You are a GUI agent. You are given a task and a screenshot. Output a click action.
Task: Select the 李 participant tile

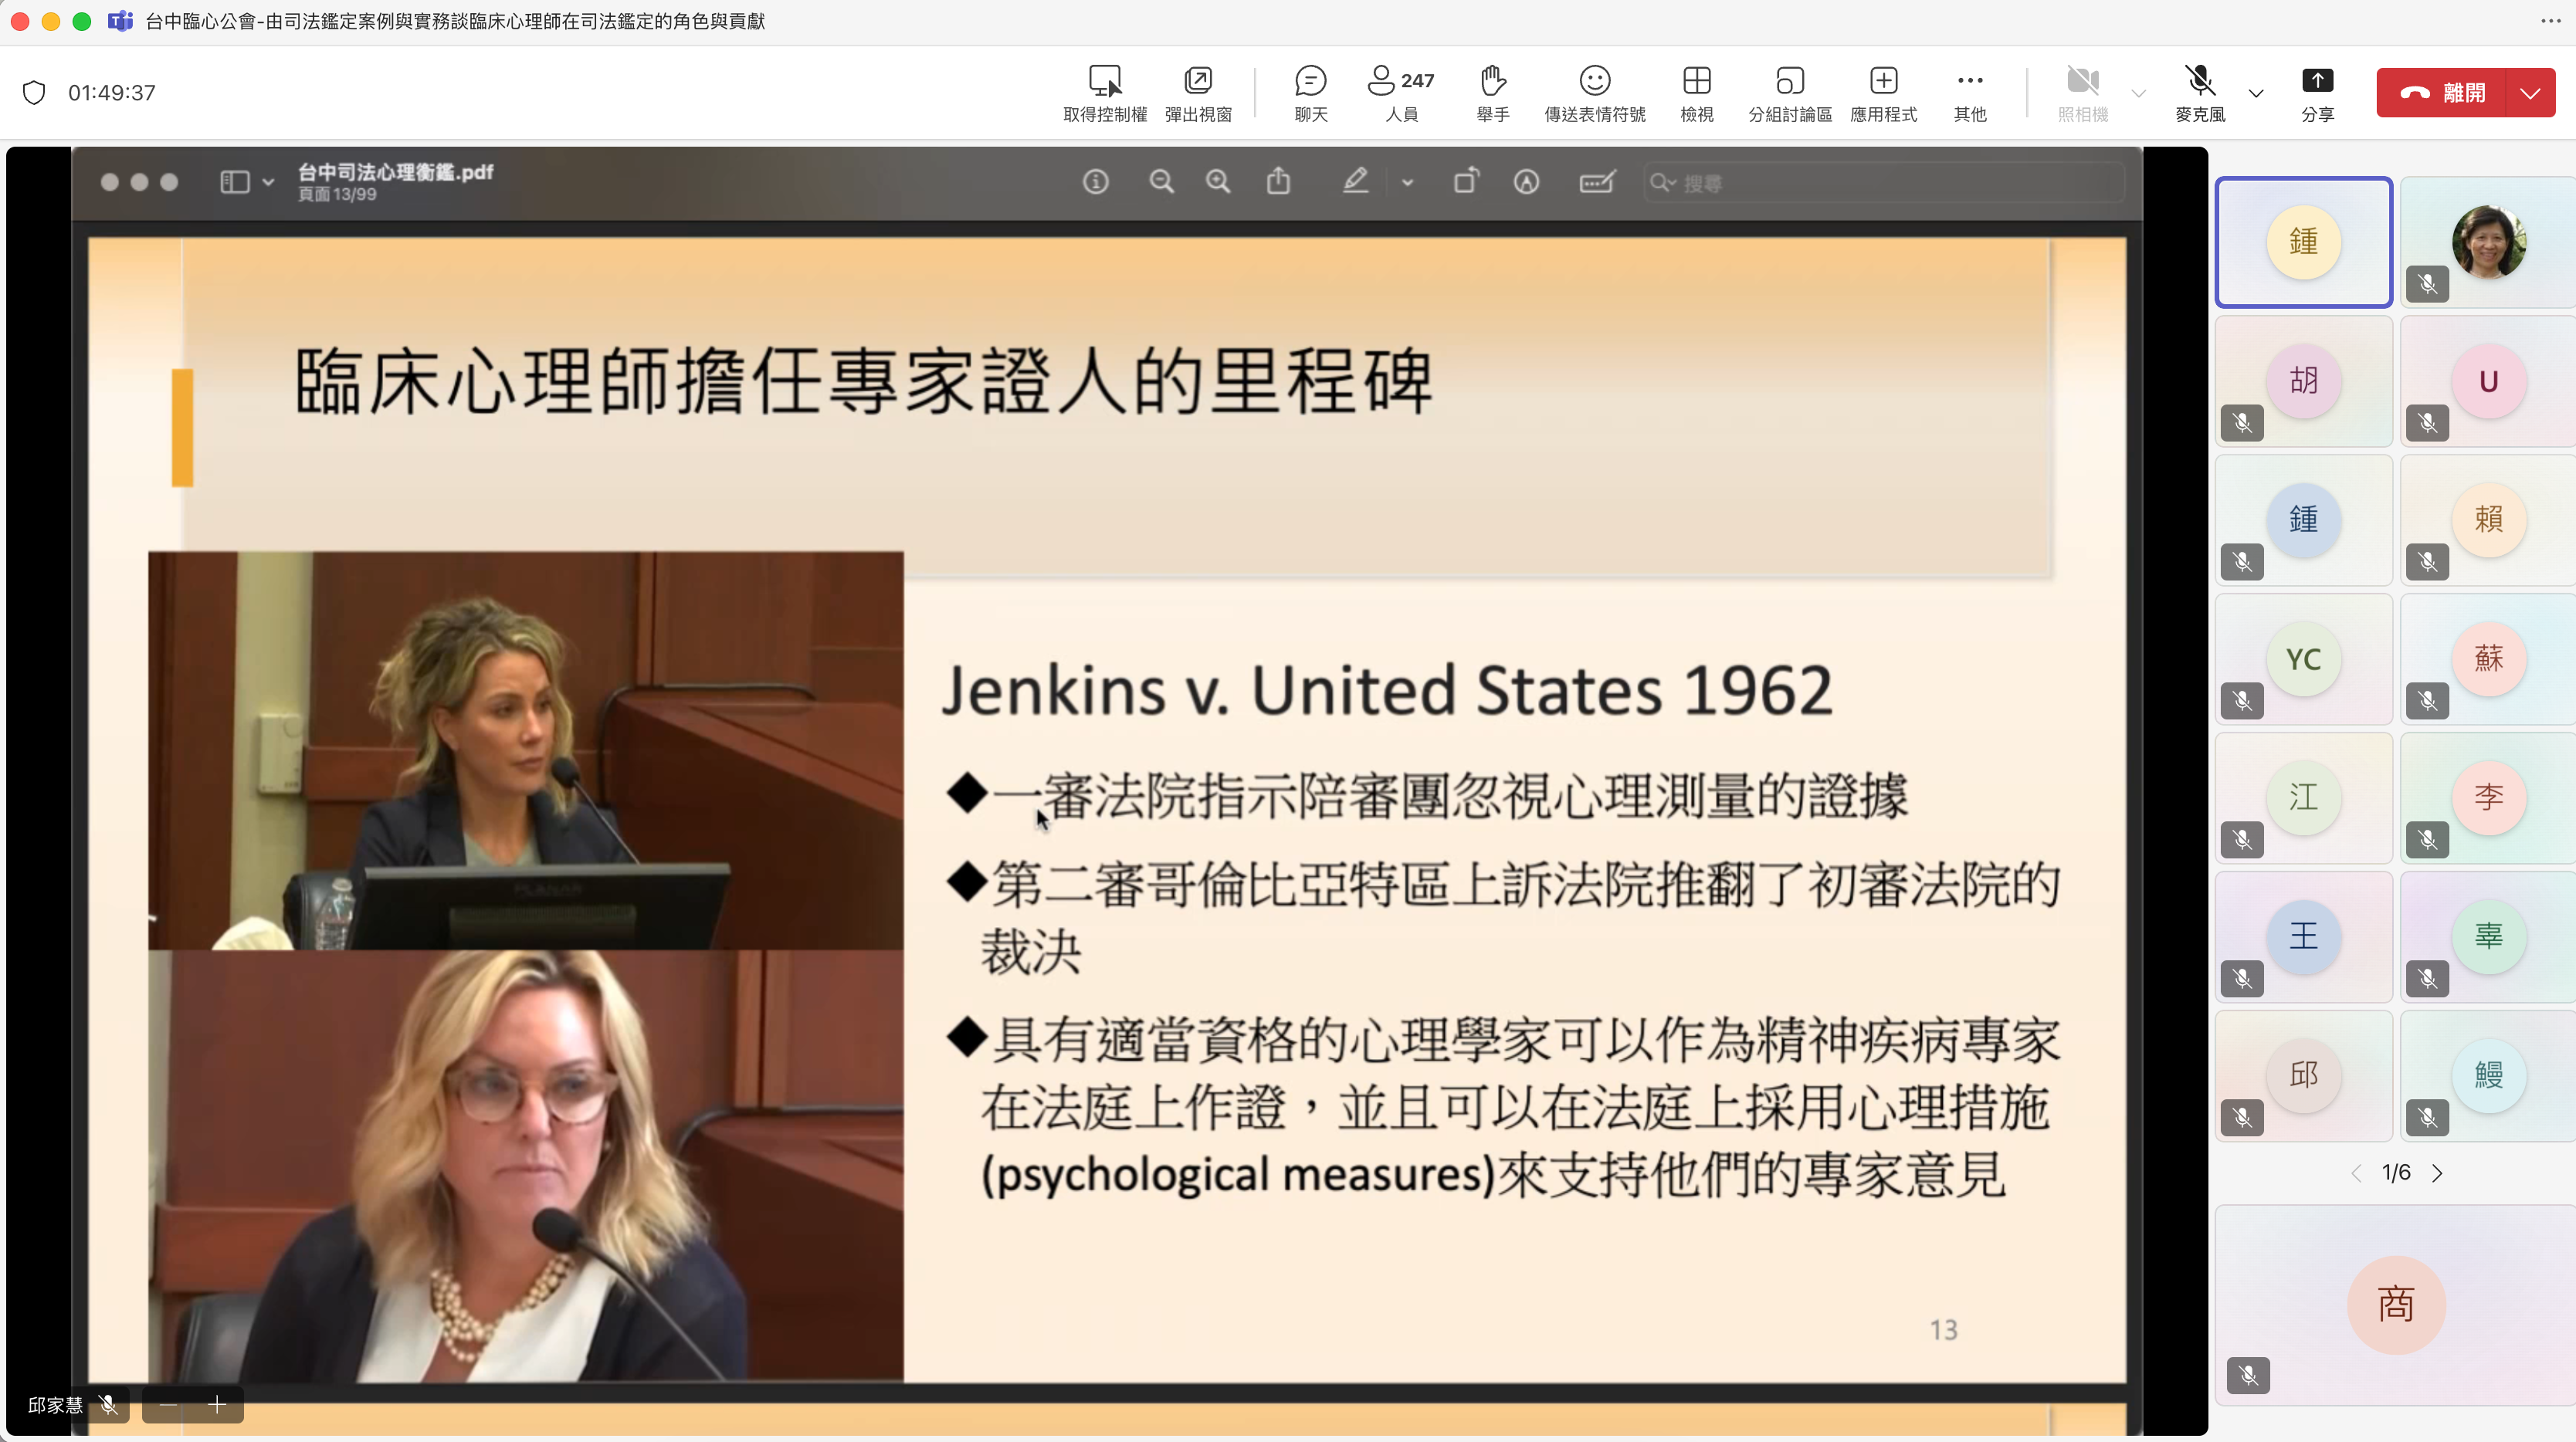(x=2488, y=798)
